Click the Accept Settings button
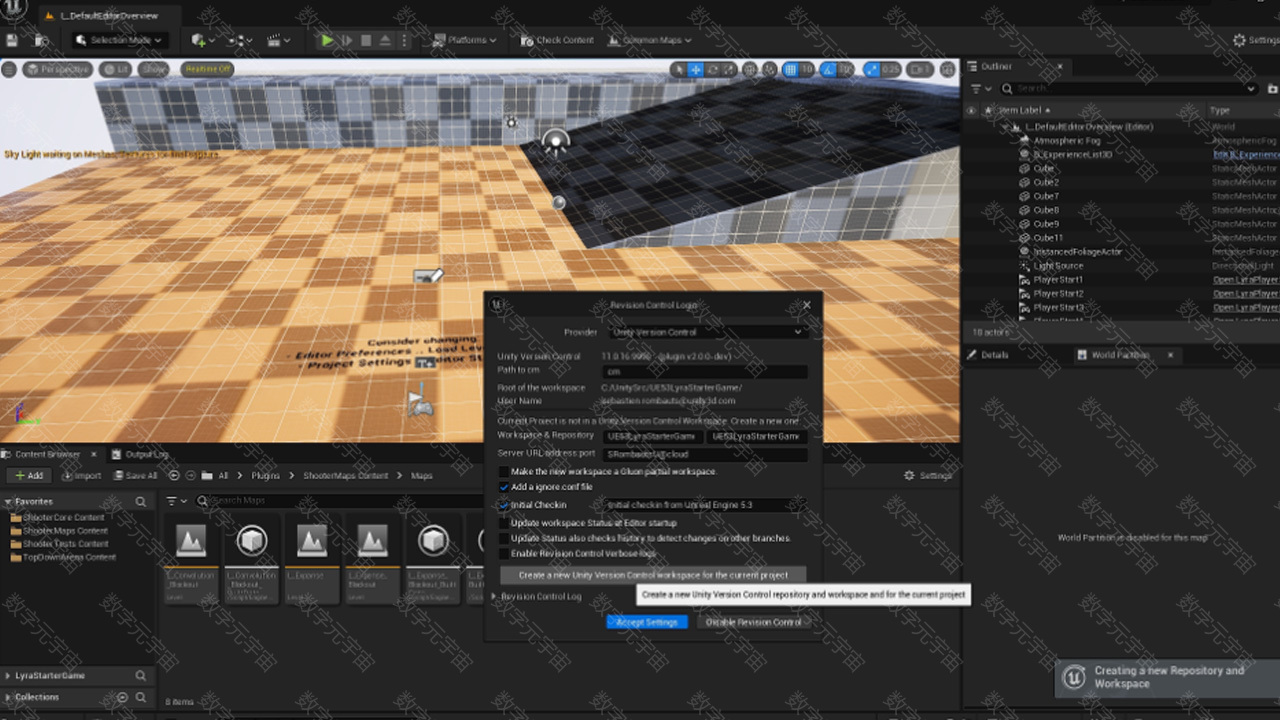1280x720 pixels. coord(647,622)
